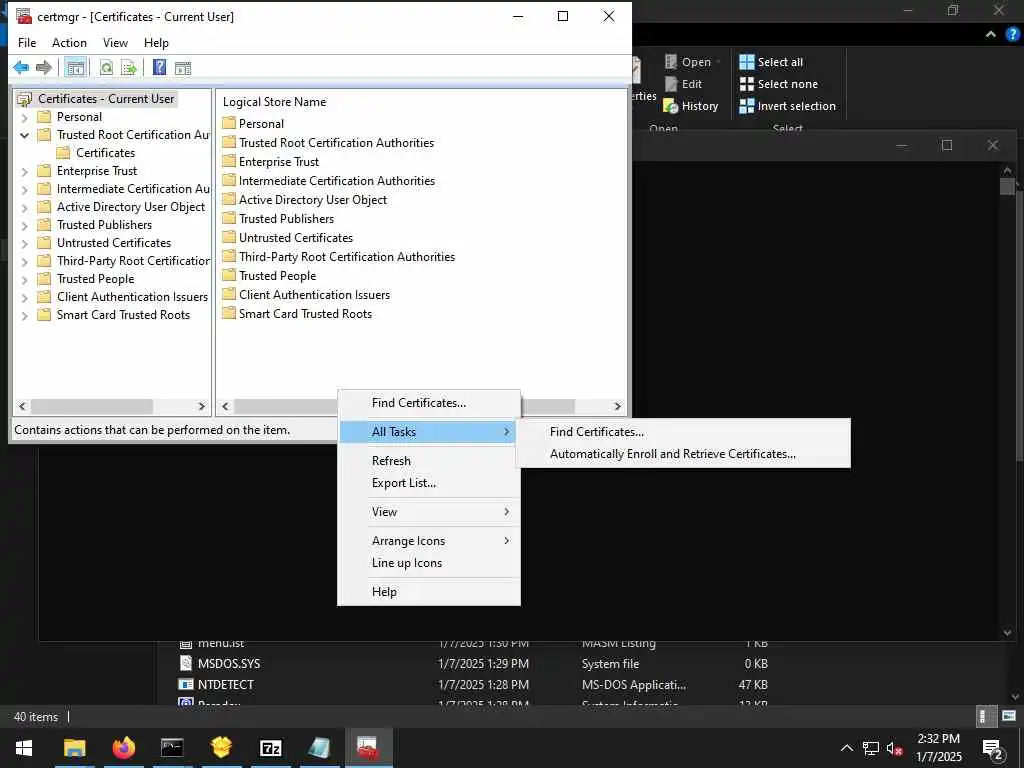The image size is (1024, 768).
Task: Choose Find Certificates... in the All Tasks submenu
Action: pos(683,432)
